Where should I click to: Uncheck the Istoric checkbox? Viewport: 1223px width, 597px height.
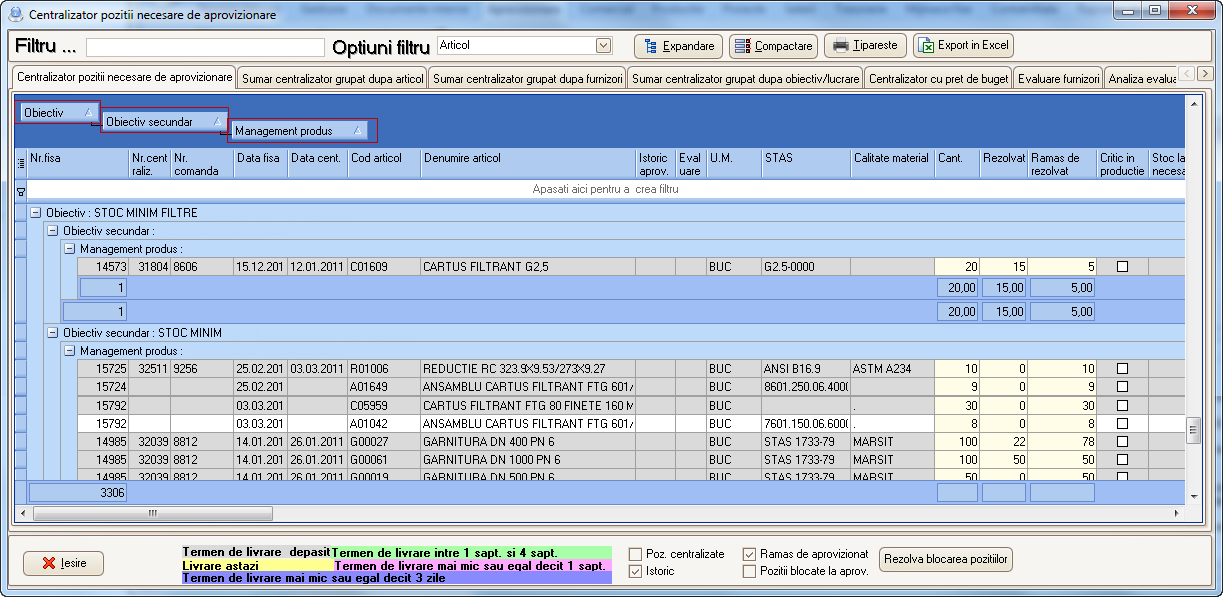[x=635, y=571]
